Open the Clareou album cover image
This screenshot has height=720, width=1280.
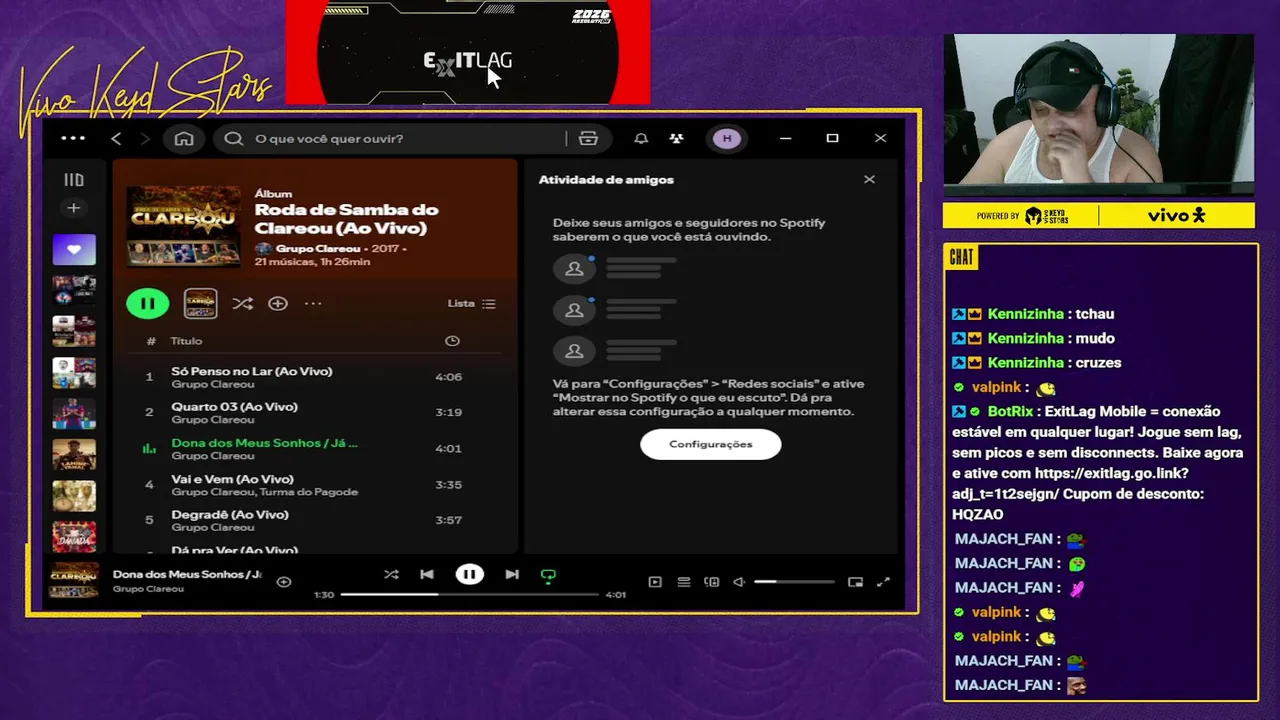pos(184,226)
